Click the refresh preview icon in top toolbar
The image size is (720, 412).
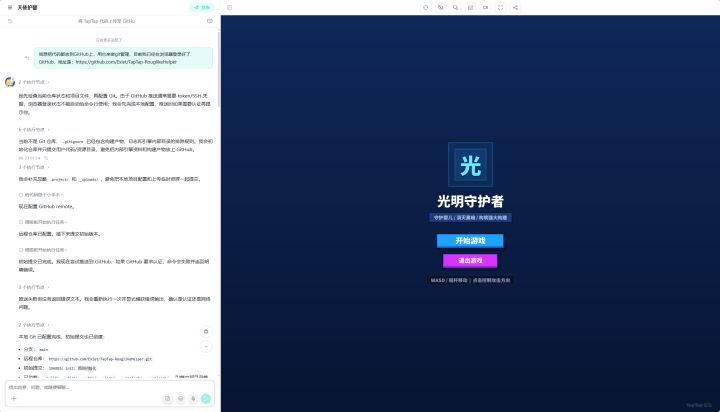pyautogui.click(x=426, y=7)
